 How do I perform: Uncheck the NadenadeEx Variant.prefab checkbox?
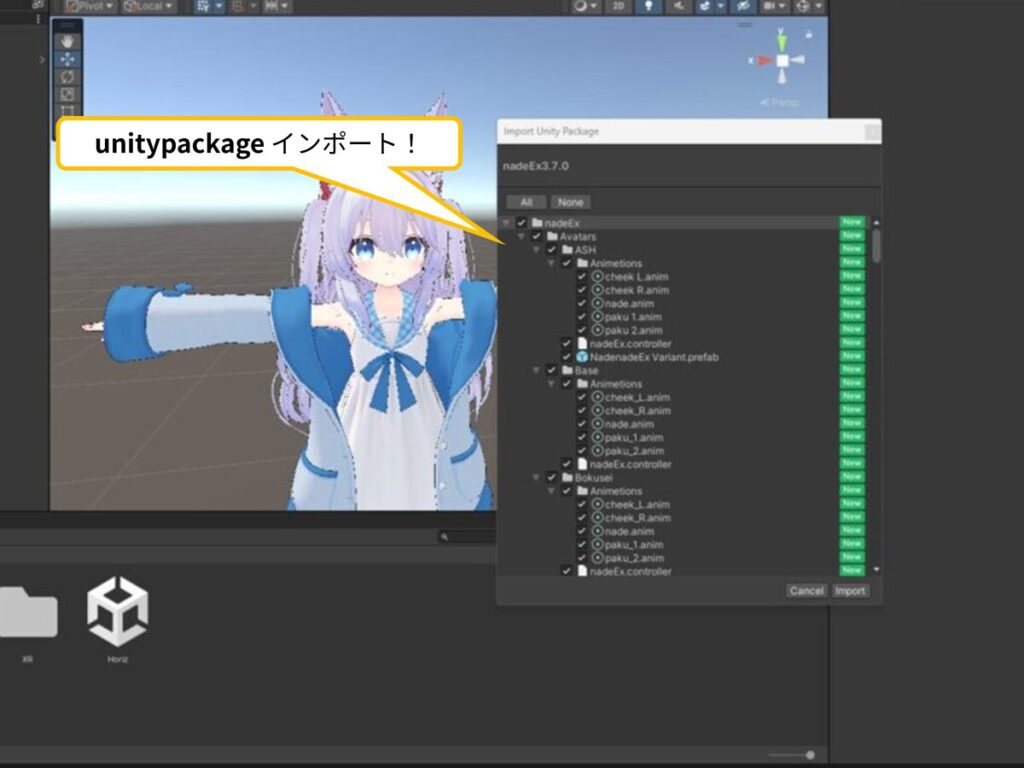567,357
